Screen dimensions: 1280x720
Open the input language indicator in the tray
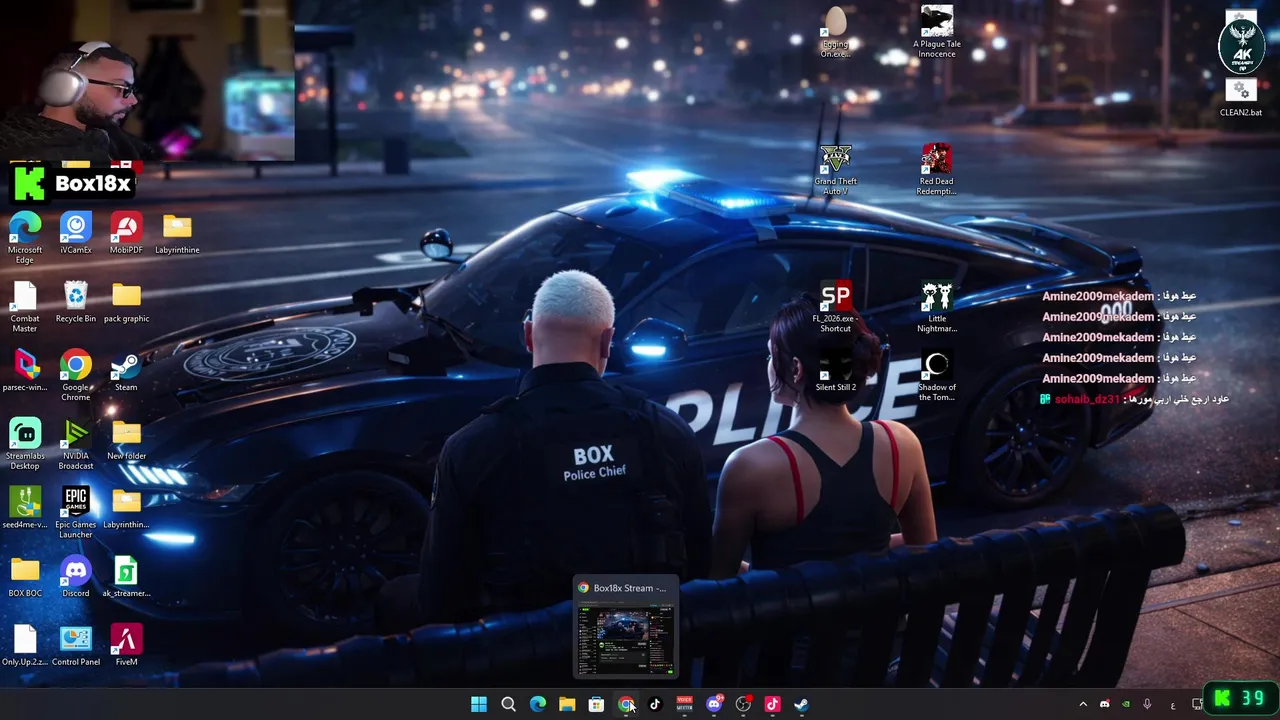point(1173,705)
